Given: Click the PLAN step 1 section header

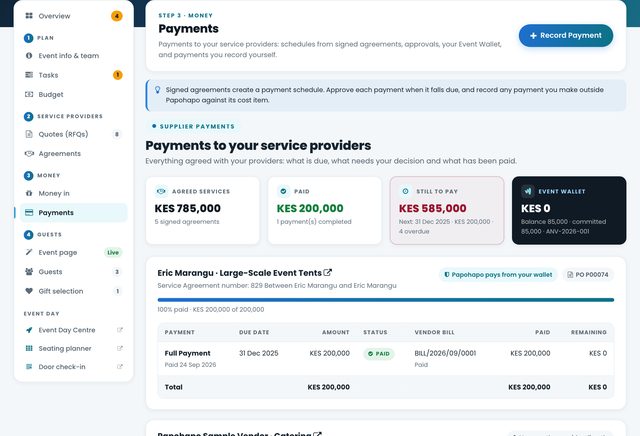Looking at the screenshot, I should pyautogui.click(x=39, y=38).
